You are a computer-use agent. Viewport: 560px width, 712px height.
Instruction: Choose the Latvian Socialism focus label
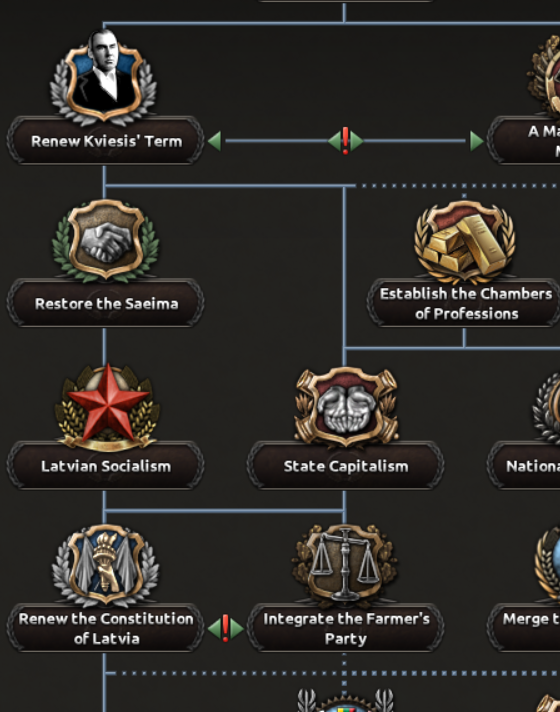click(x=105, y=466)
